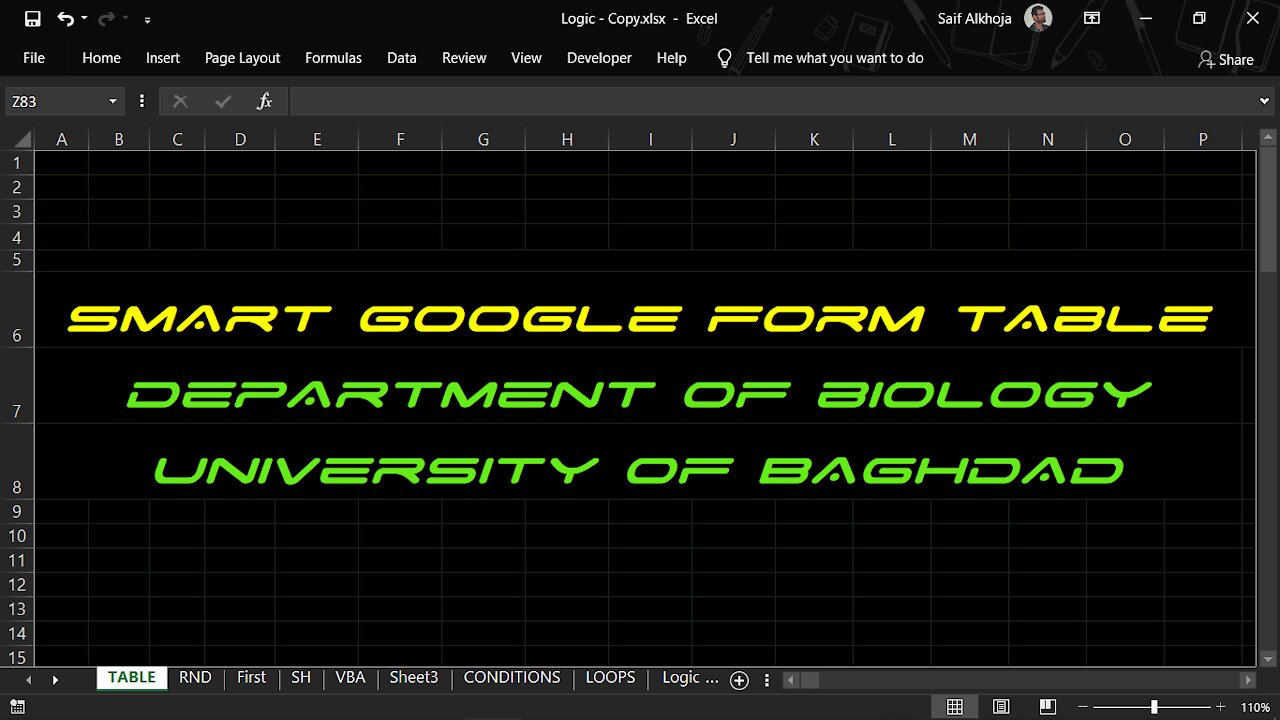Click the macro recording icon in status bar
Viewport: 1280px width, 720px height.
17,707
